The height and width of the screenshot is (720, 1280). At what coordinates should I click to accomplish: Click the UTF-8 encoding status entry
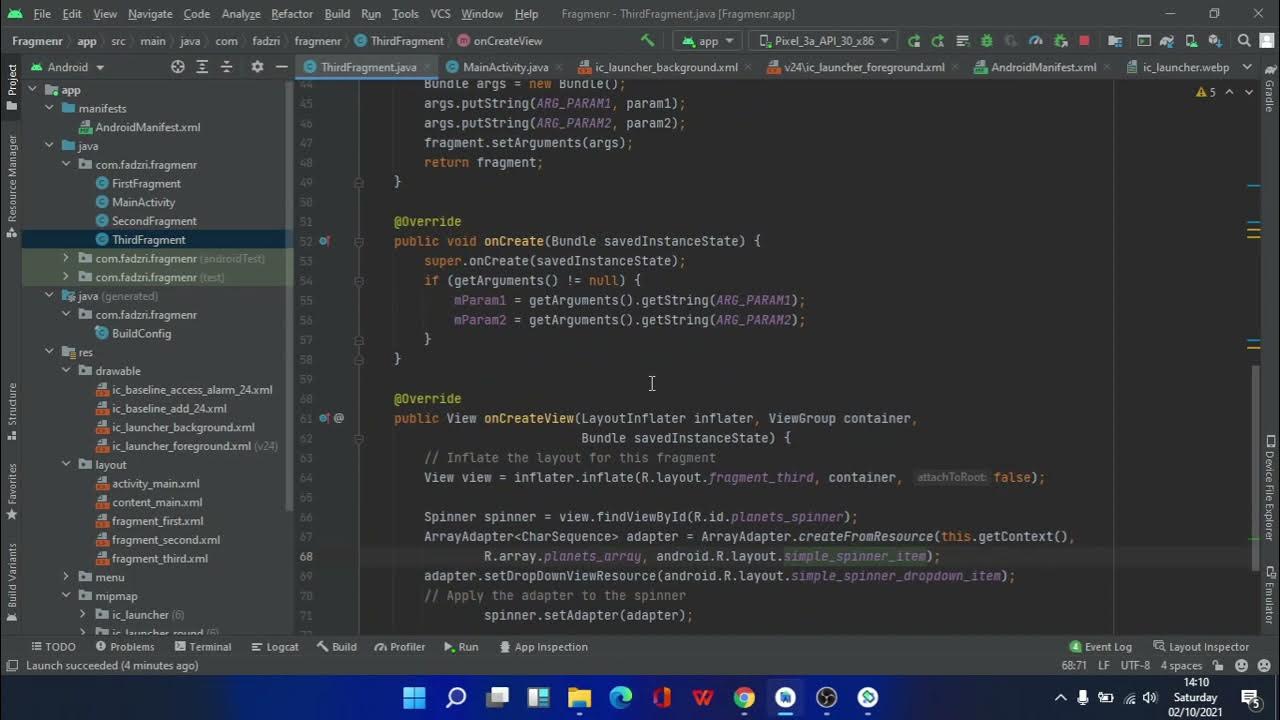coord(1135,665)
